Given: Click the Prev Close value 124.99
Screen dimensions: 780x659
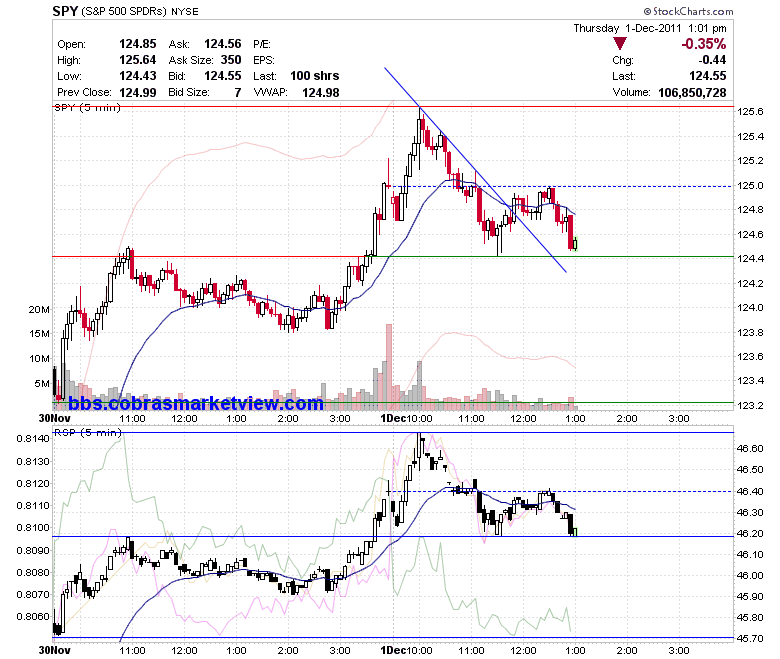Looking at the screenshot, I should pos(138,93).
